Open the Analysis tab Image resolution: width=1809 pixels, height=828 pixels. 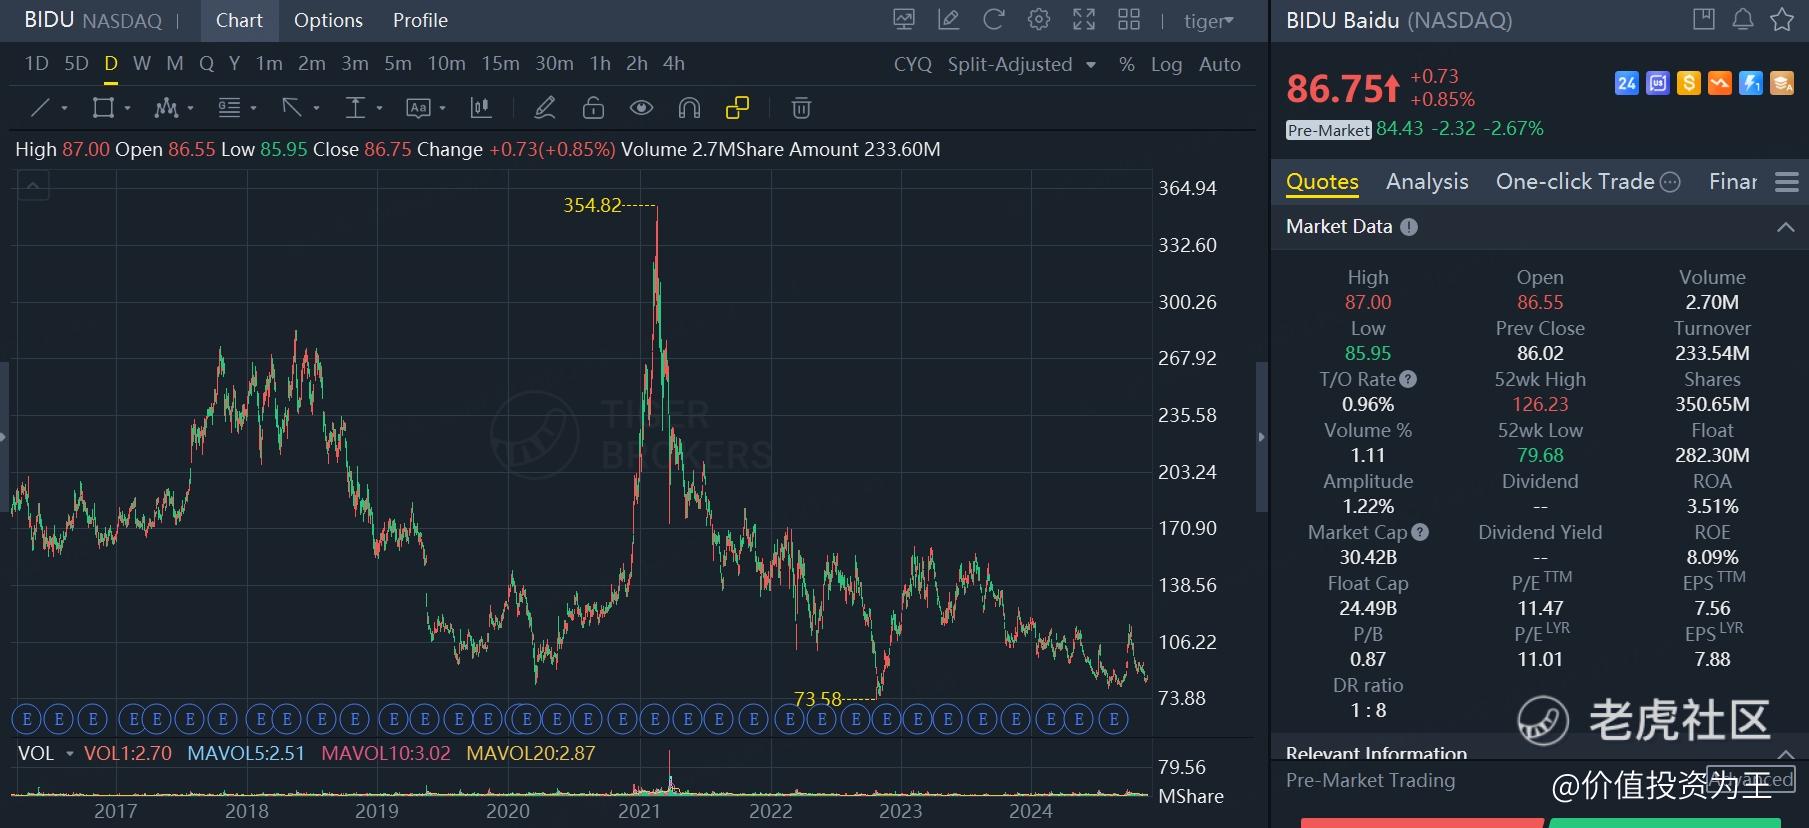[x=1427, y=182]
